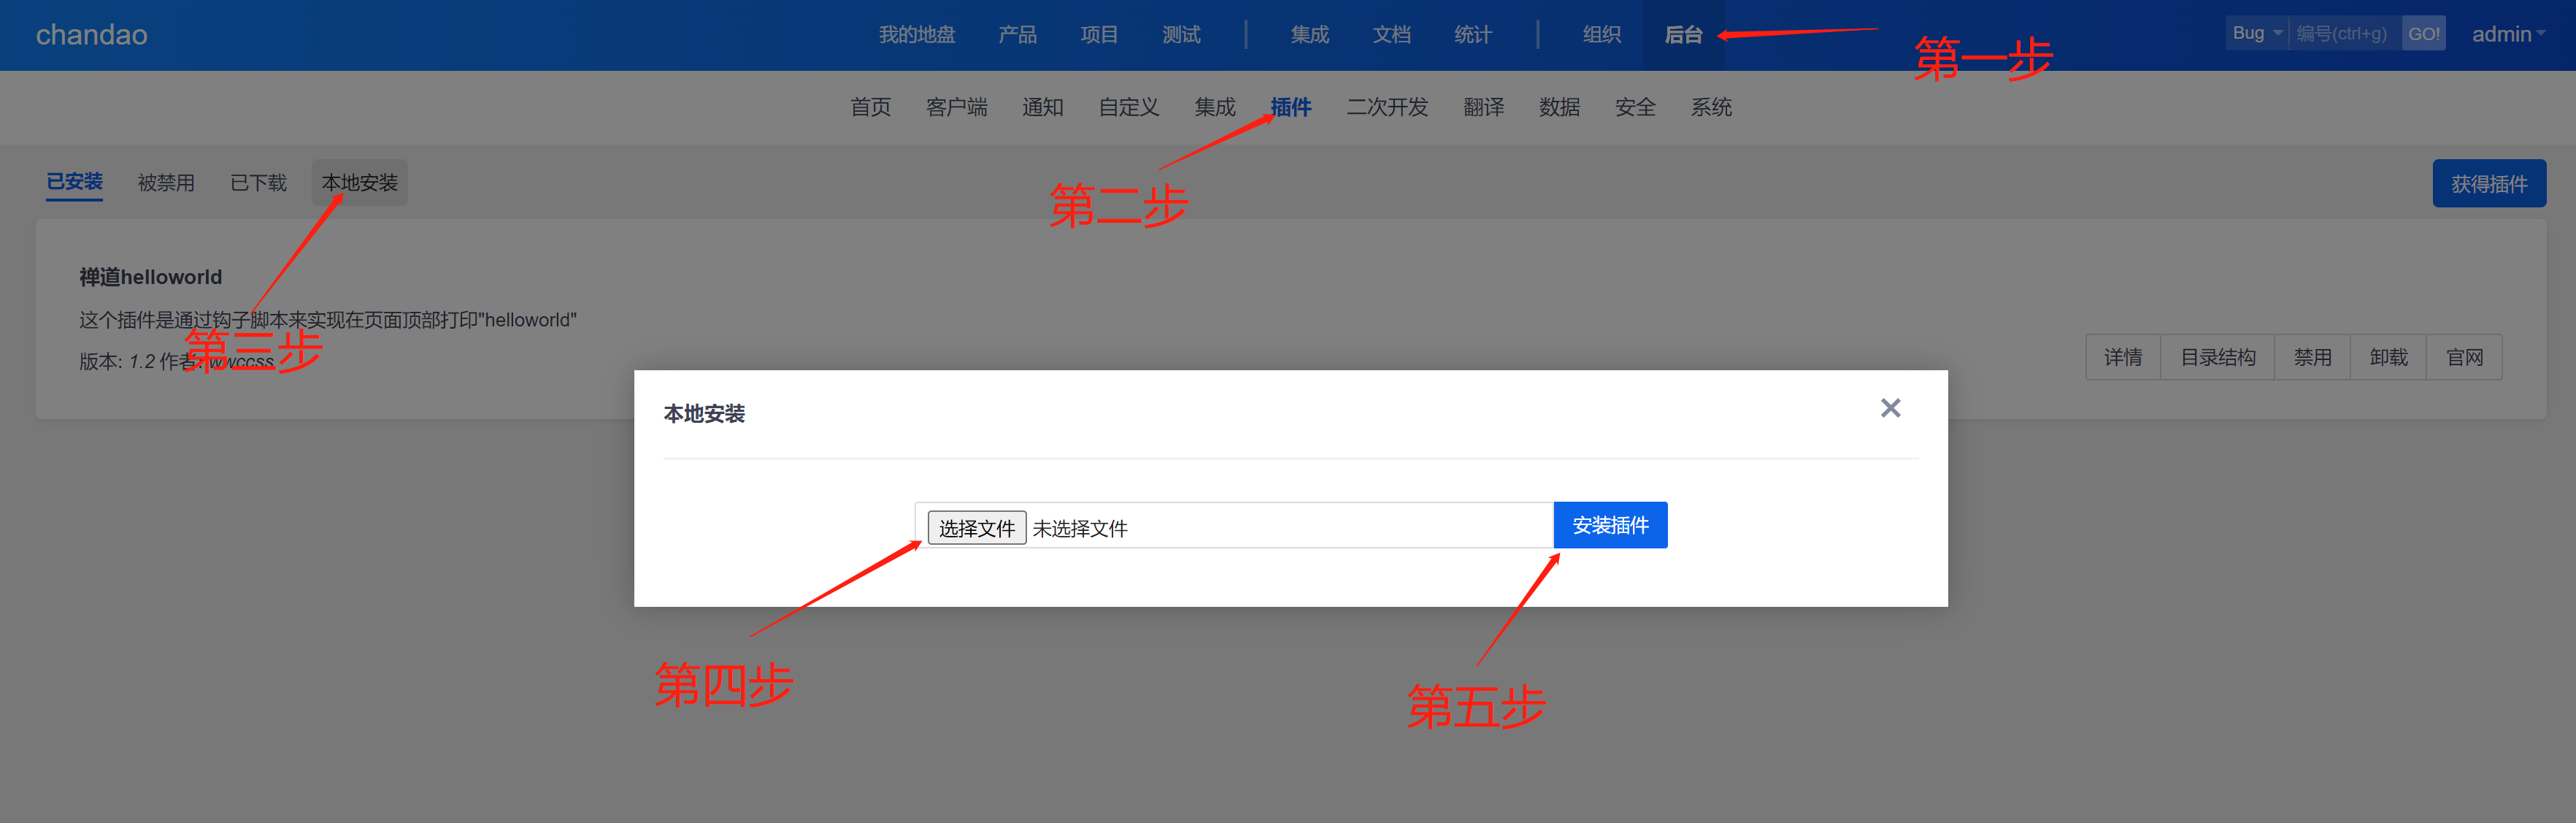2576x823 pixels.
Task: Click 目录结构 for helloworld plugin
Action: tap(2217, 357)
